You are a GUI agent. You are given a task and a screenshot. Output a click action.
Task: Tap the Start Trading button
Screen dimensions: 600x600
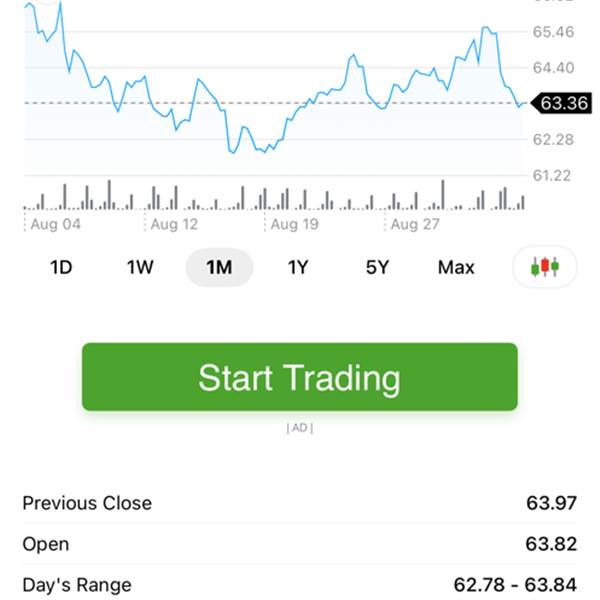tap(300, 377)
